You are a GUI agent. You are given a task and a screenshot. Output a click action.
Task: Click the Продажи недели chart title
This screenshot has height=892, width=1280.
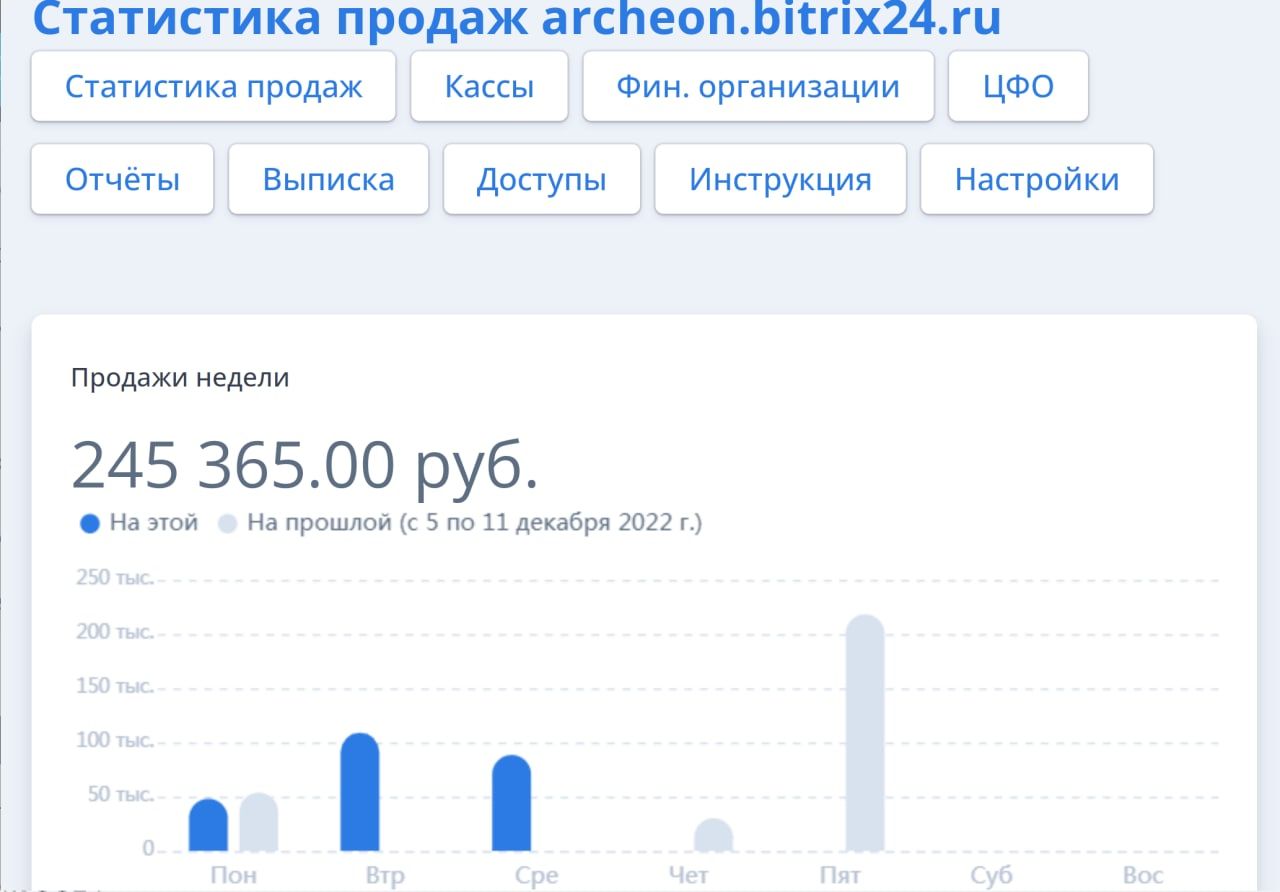pos(180,378)
